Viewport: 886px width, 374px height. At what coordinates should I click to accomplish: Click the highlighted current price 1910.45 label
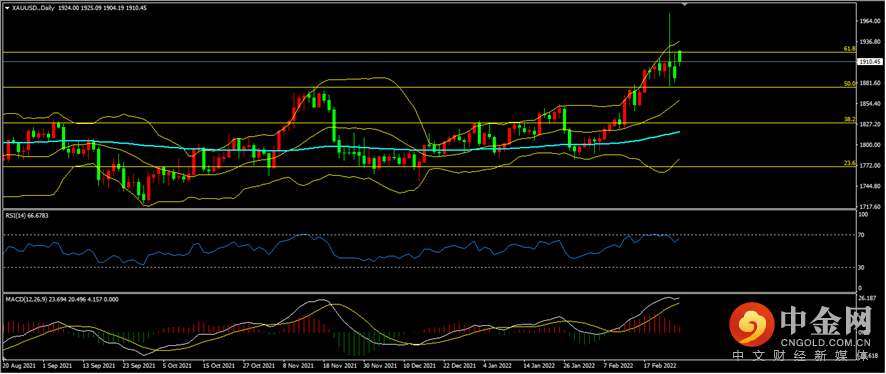[870, 62]
